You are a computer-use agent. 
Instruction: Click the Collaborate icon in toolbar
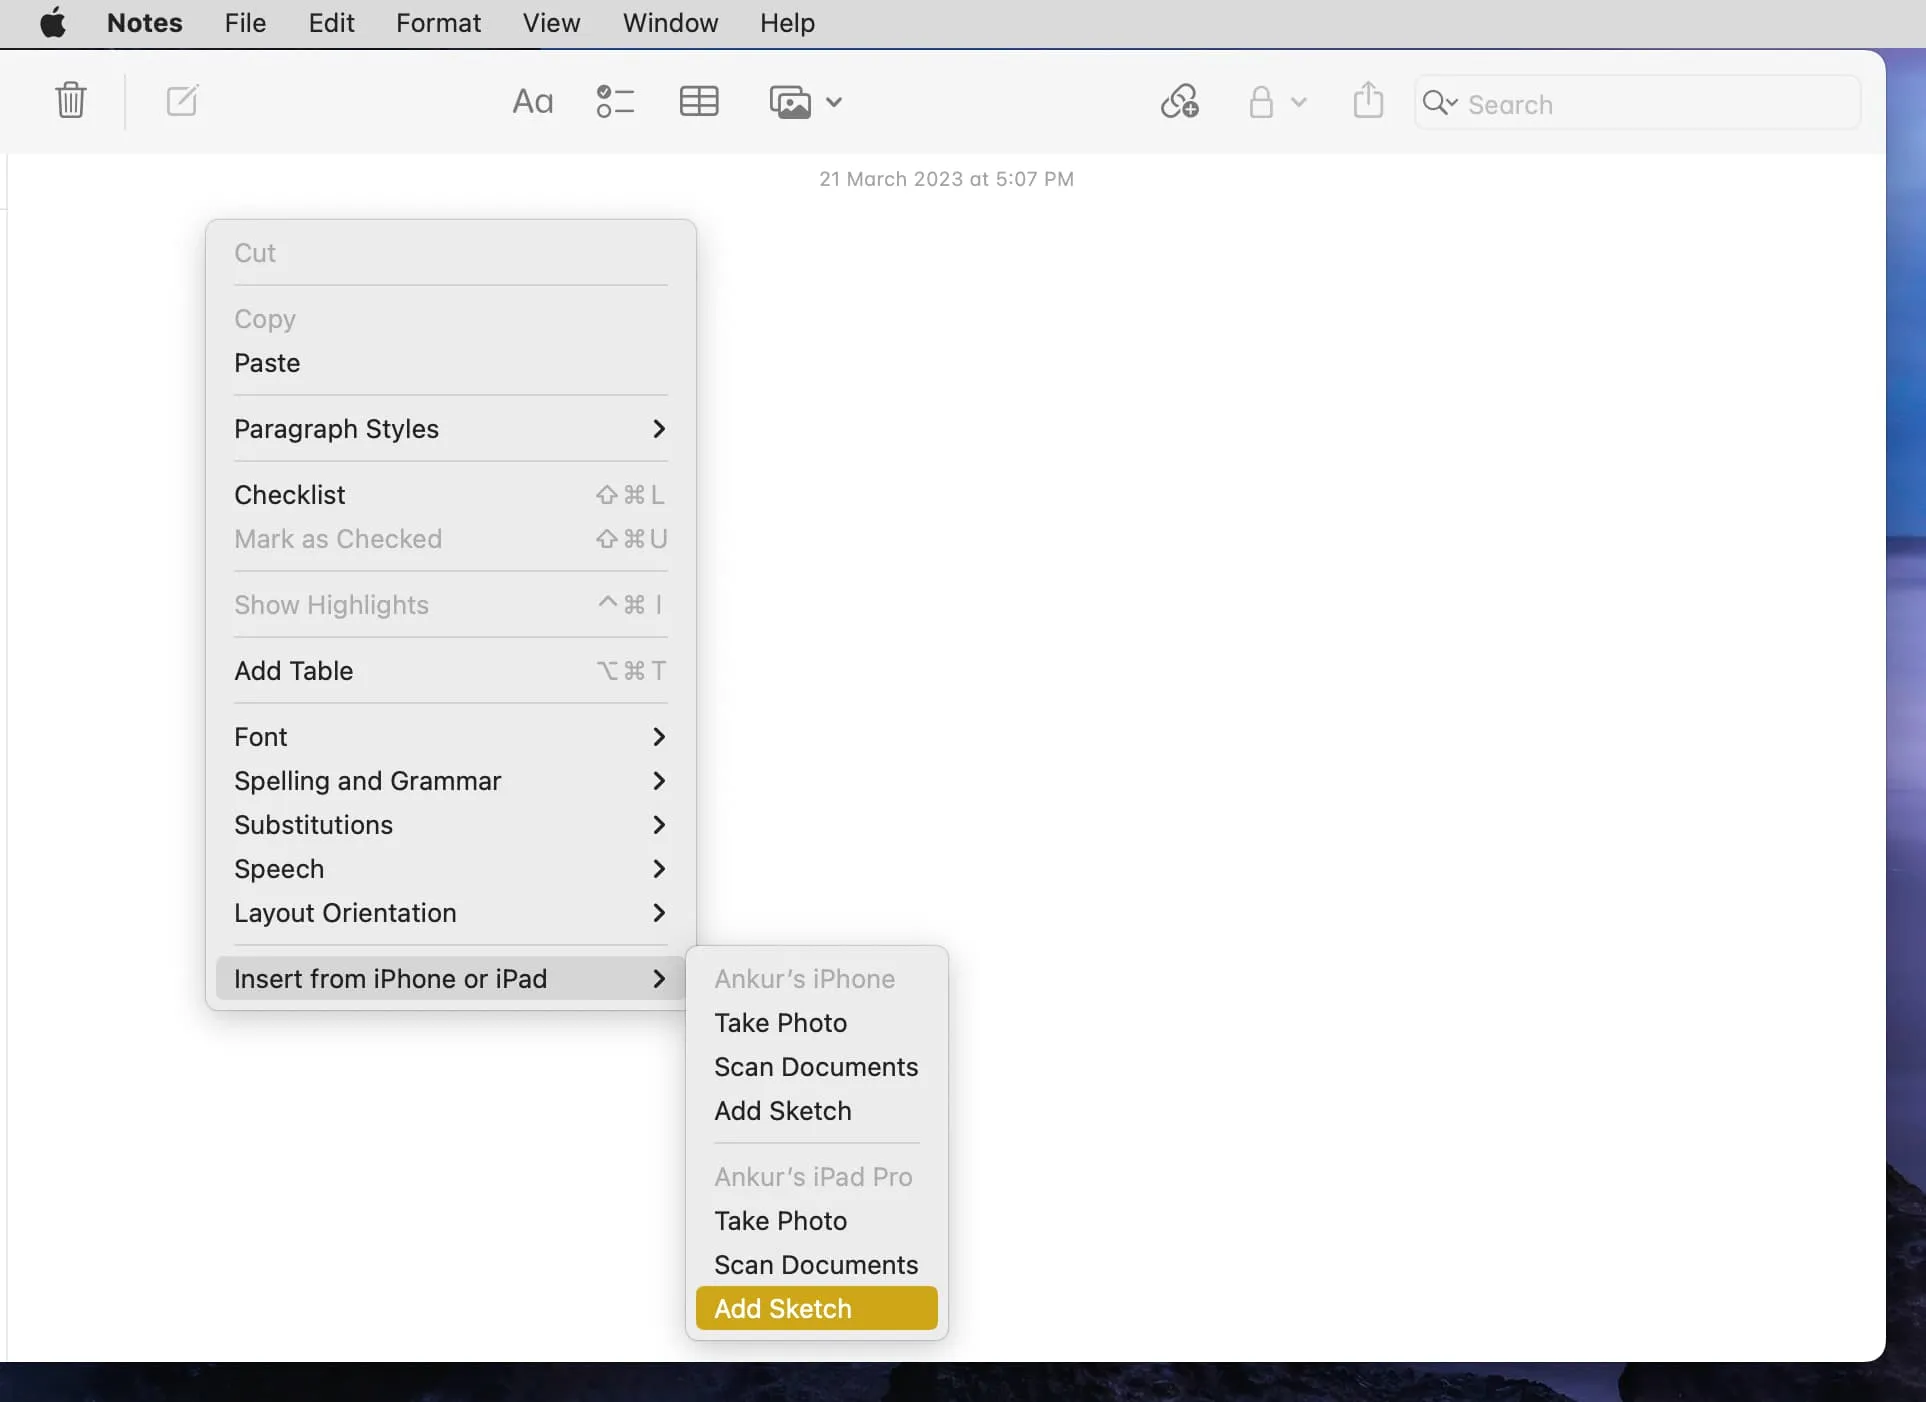pos(1178,100)
